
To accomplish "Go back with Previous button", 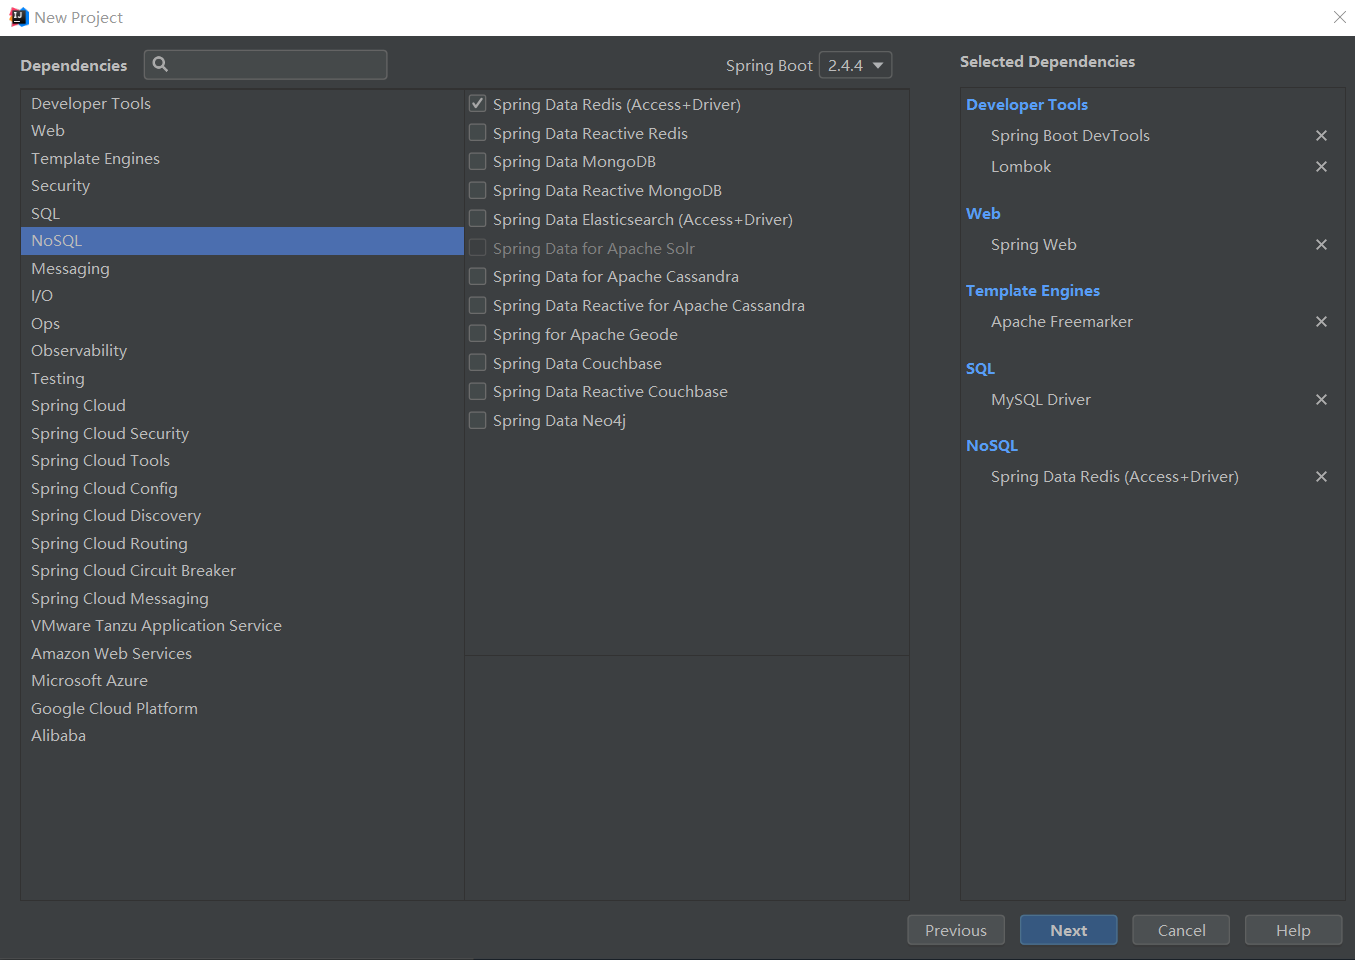I will pos(956,930).
